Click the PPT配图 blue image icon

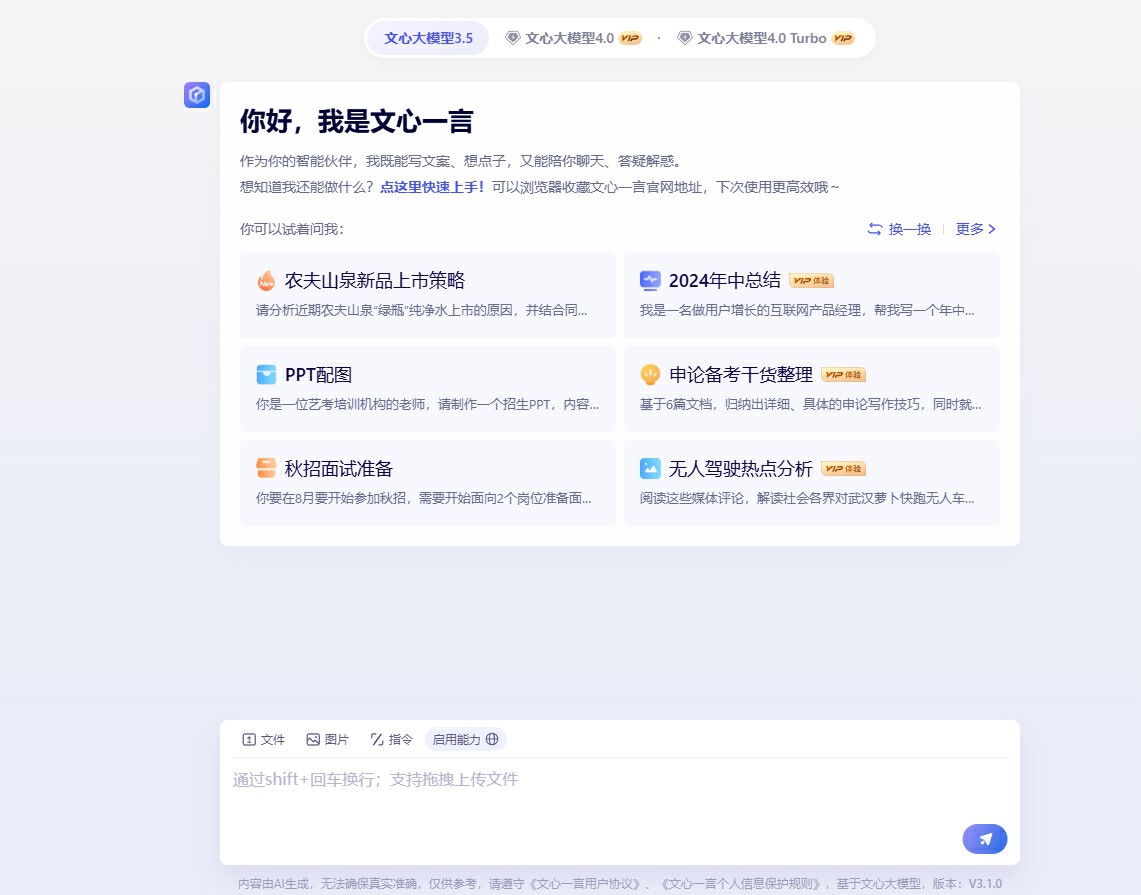[266, 375]
